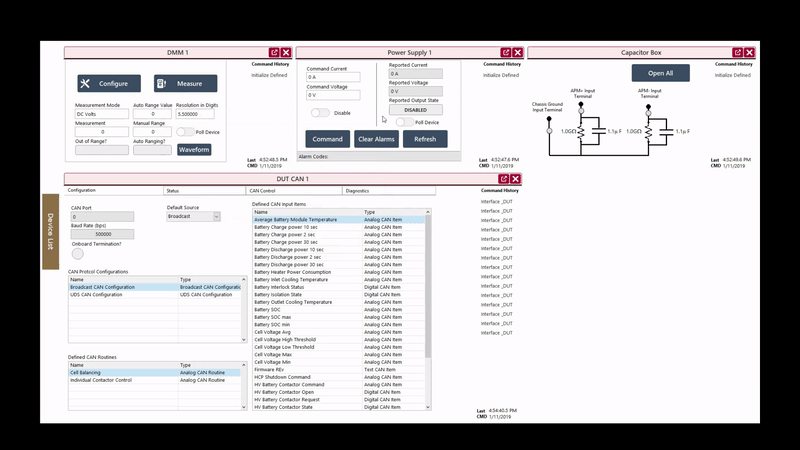The image size is (800, 450).
Task: Select the Battery SOC max item
Action: (339, 317)
